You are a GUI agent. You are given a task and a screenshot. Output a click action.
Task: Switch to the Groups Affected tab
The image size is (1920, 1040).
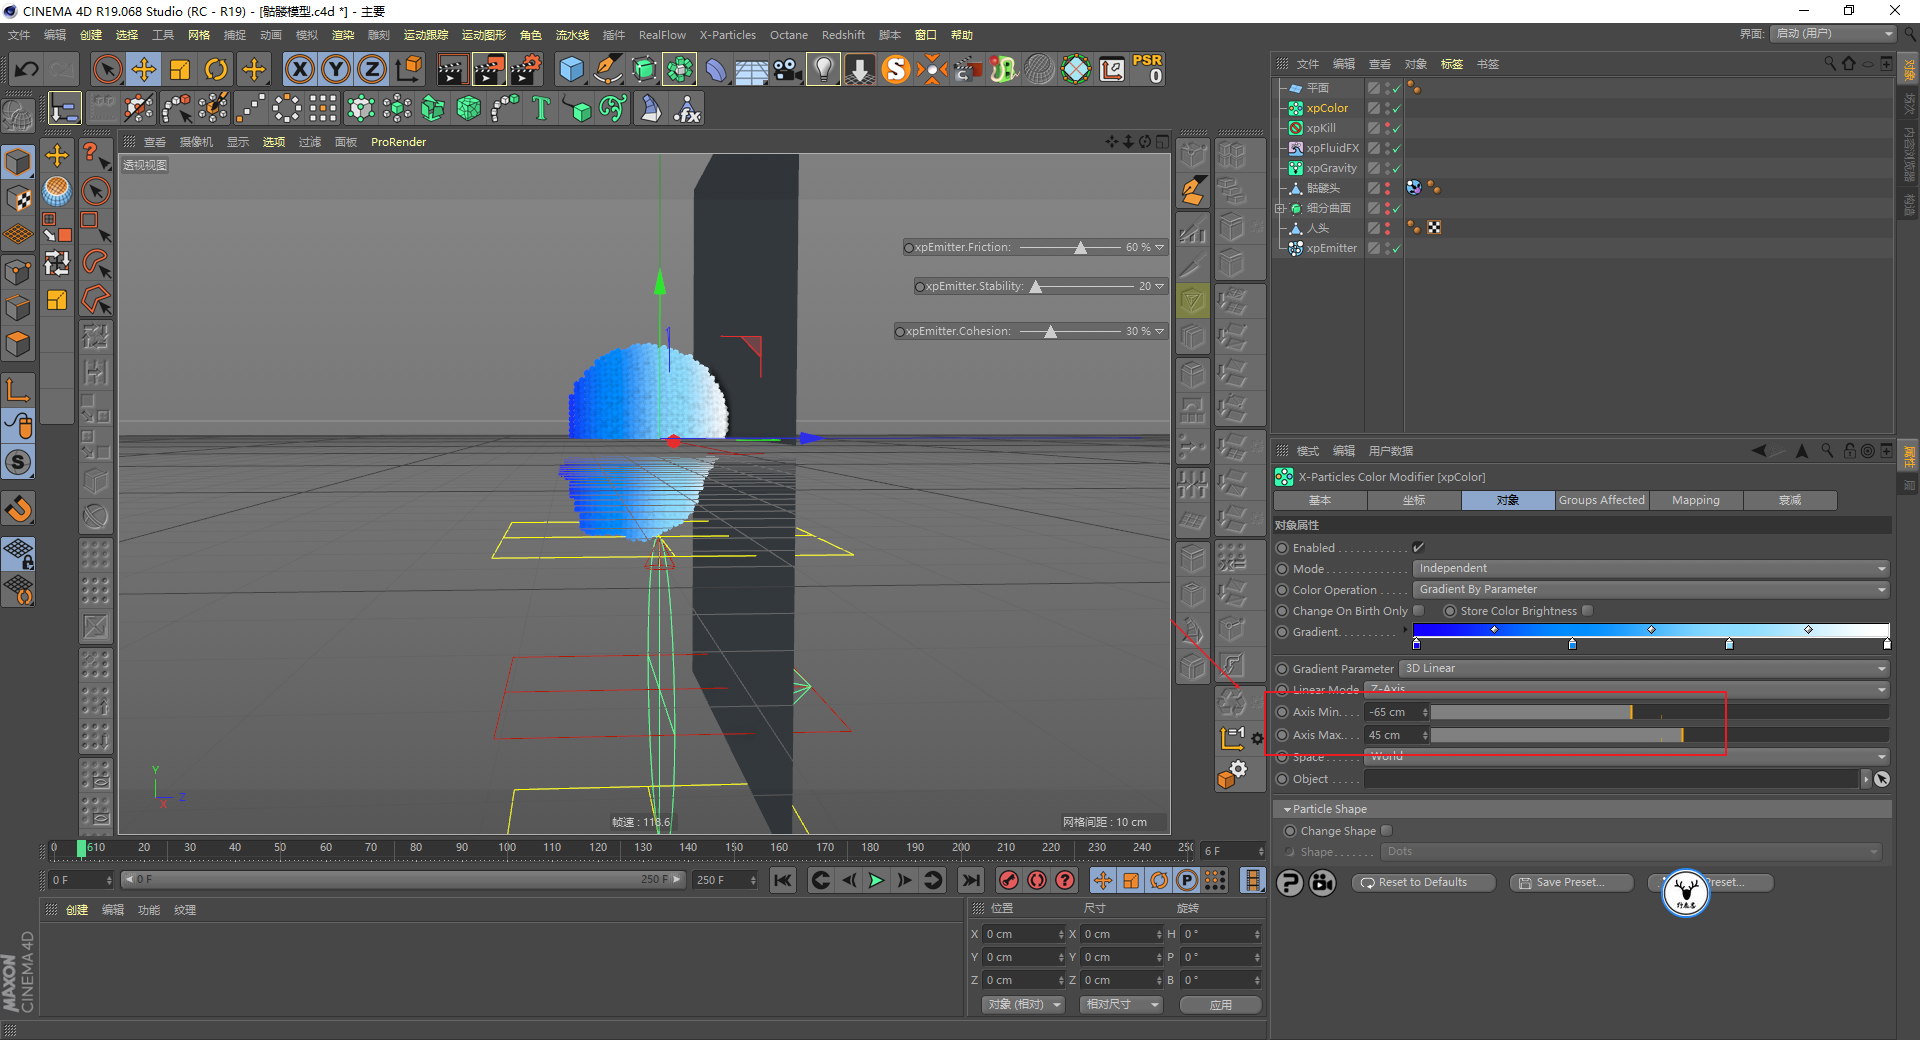click(x=1601, y=500)
